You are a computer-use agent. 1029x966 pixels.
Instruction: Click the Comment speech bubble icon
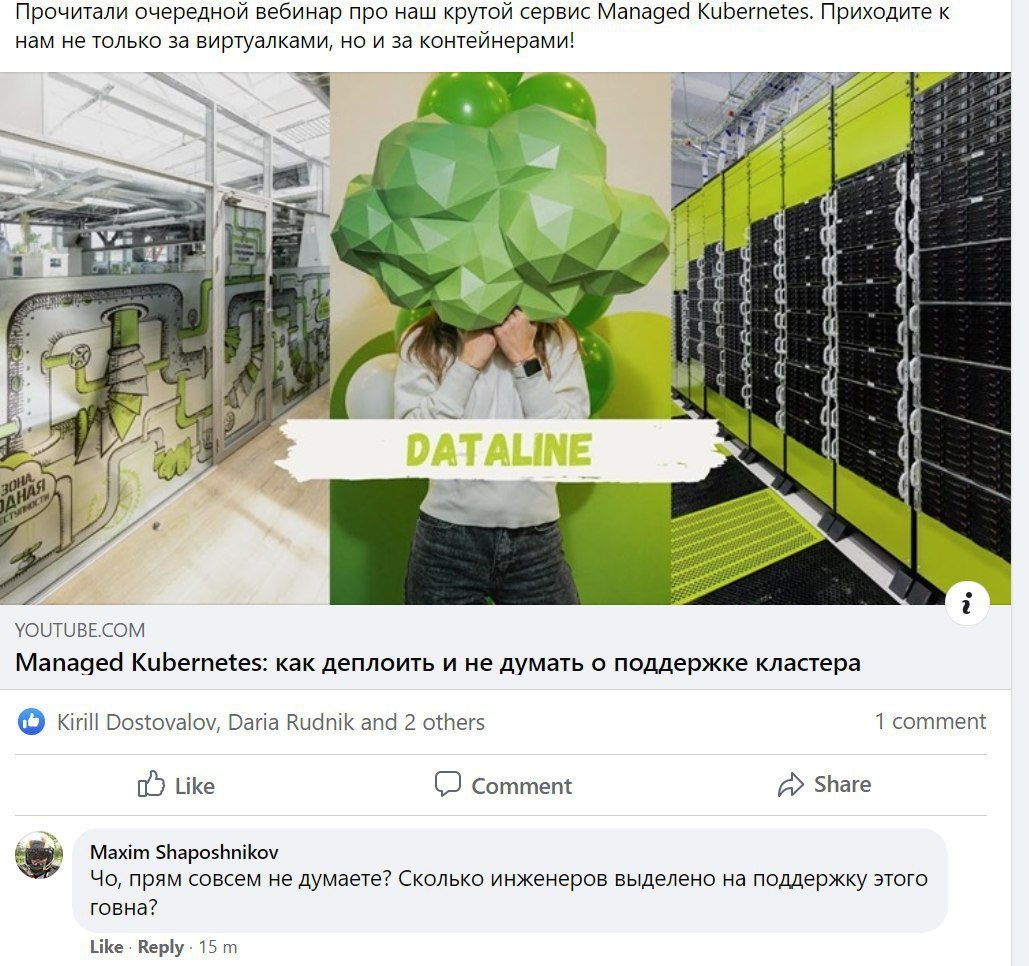(x=448, y=784)
